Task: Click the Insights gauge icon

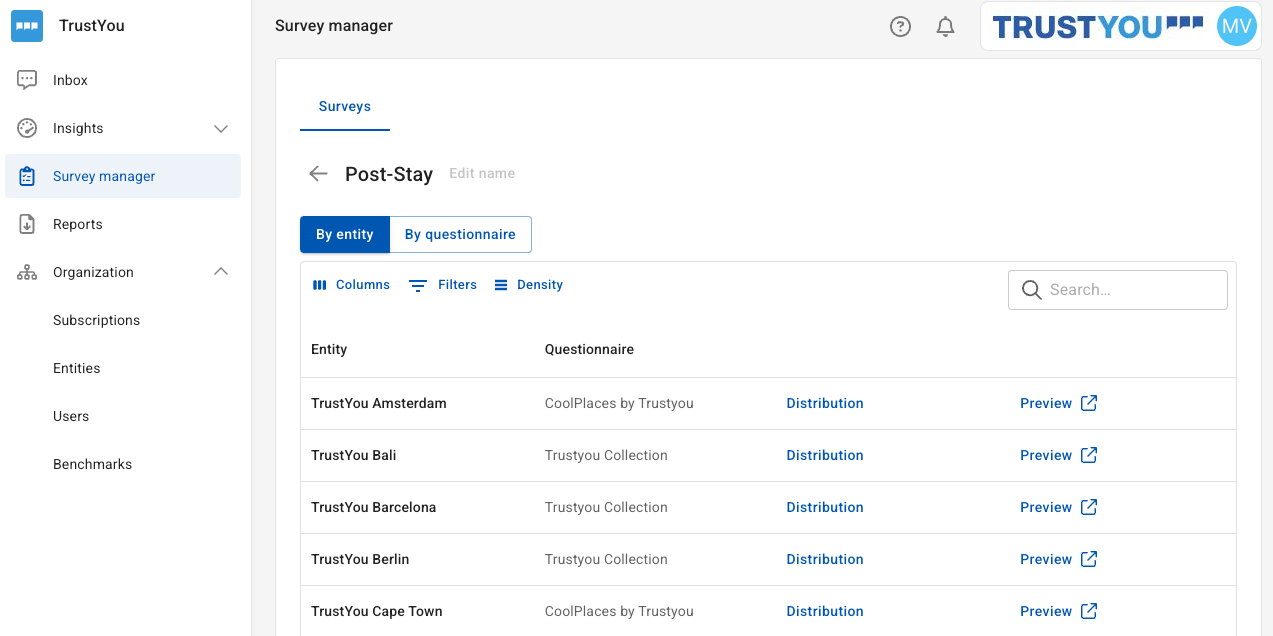Action: [x=27, y=128]
